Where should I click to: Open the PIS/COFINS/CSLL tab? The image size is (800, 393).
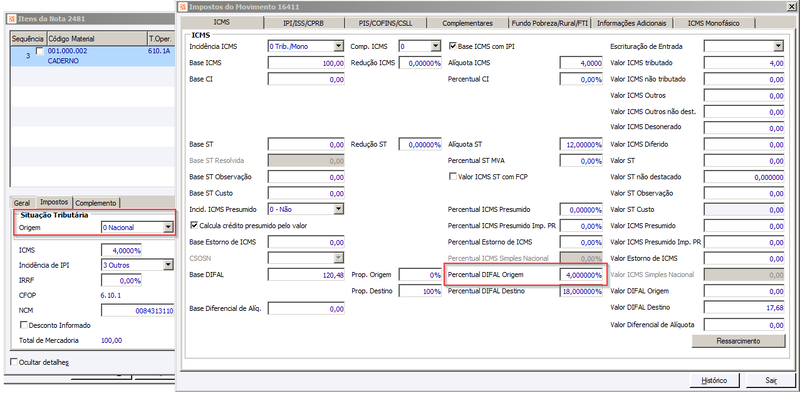[x=385, y=23]
